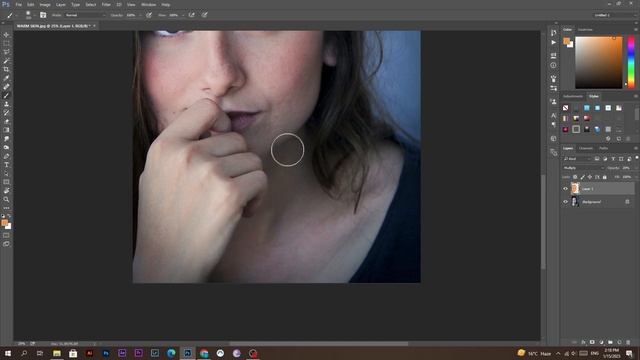Toggle Quick Mask mode
Screen dimensions: 640x360
click(6, 236)
